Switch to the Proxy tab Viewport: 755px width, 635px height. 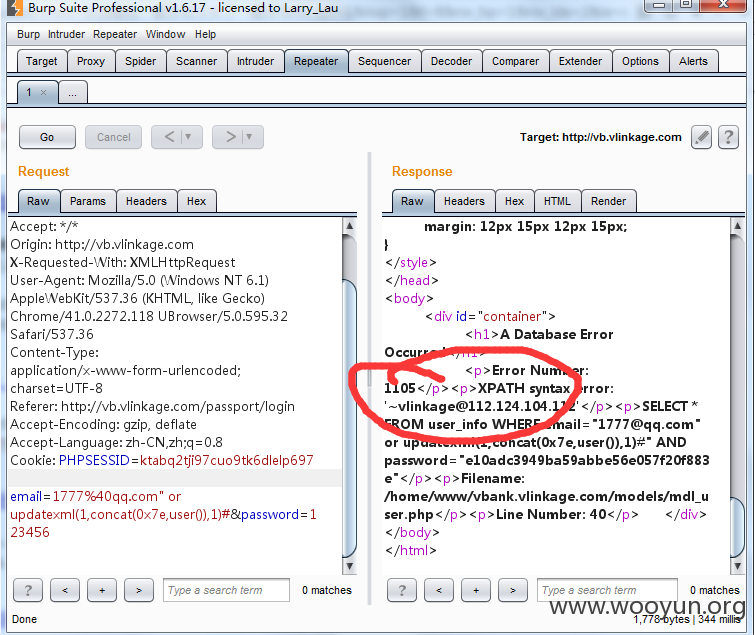coord(91,61)
